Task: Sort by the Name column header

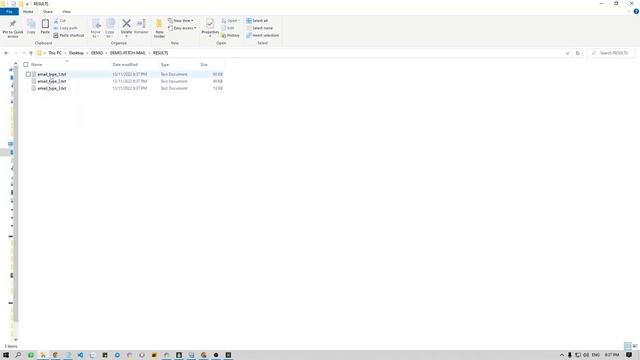Action: click(36, 64)
